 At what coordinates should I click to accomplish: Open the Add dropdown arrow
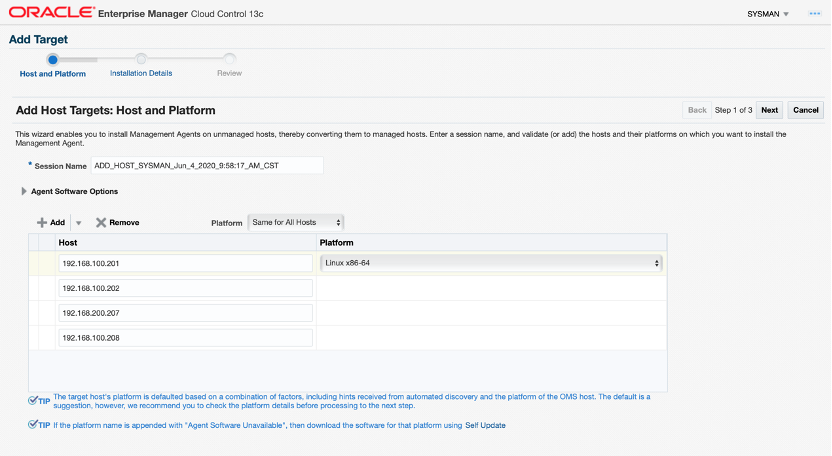coord(79,223)
